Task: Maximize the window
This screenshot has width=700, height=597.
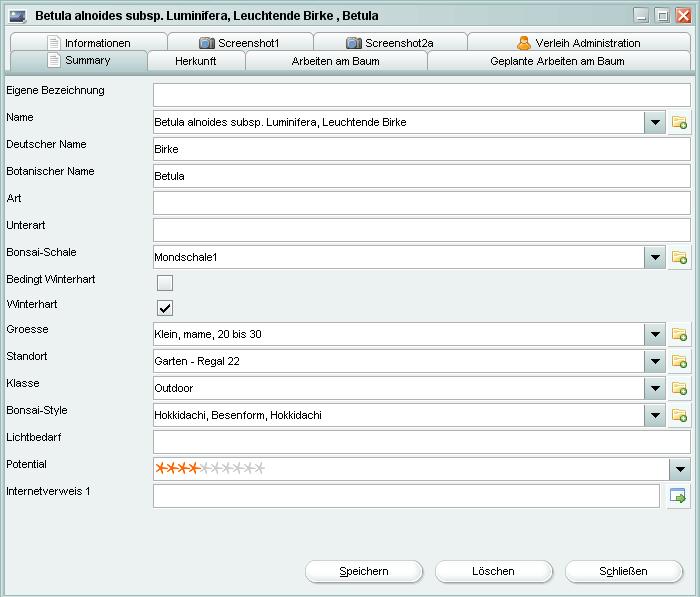Action: (x=662, y=16)
